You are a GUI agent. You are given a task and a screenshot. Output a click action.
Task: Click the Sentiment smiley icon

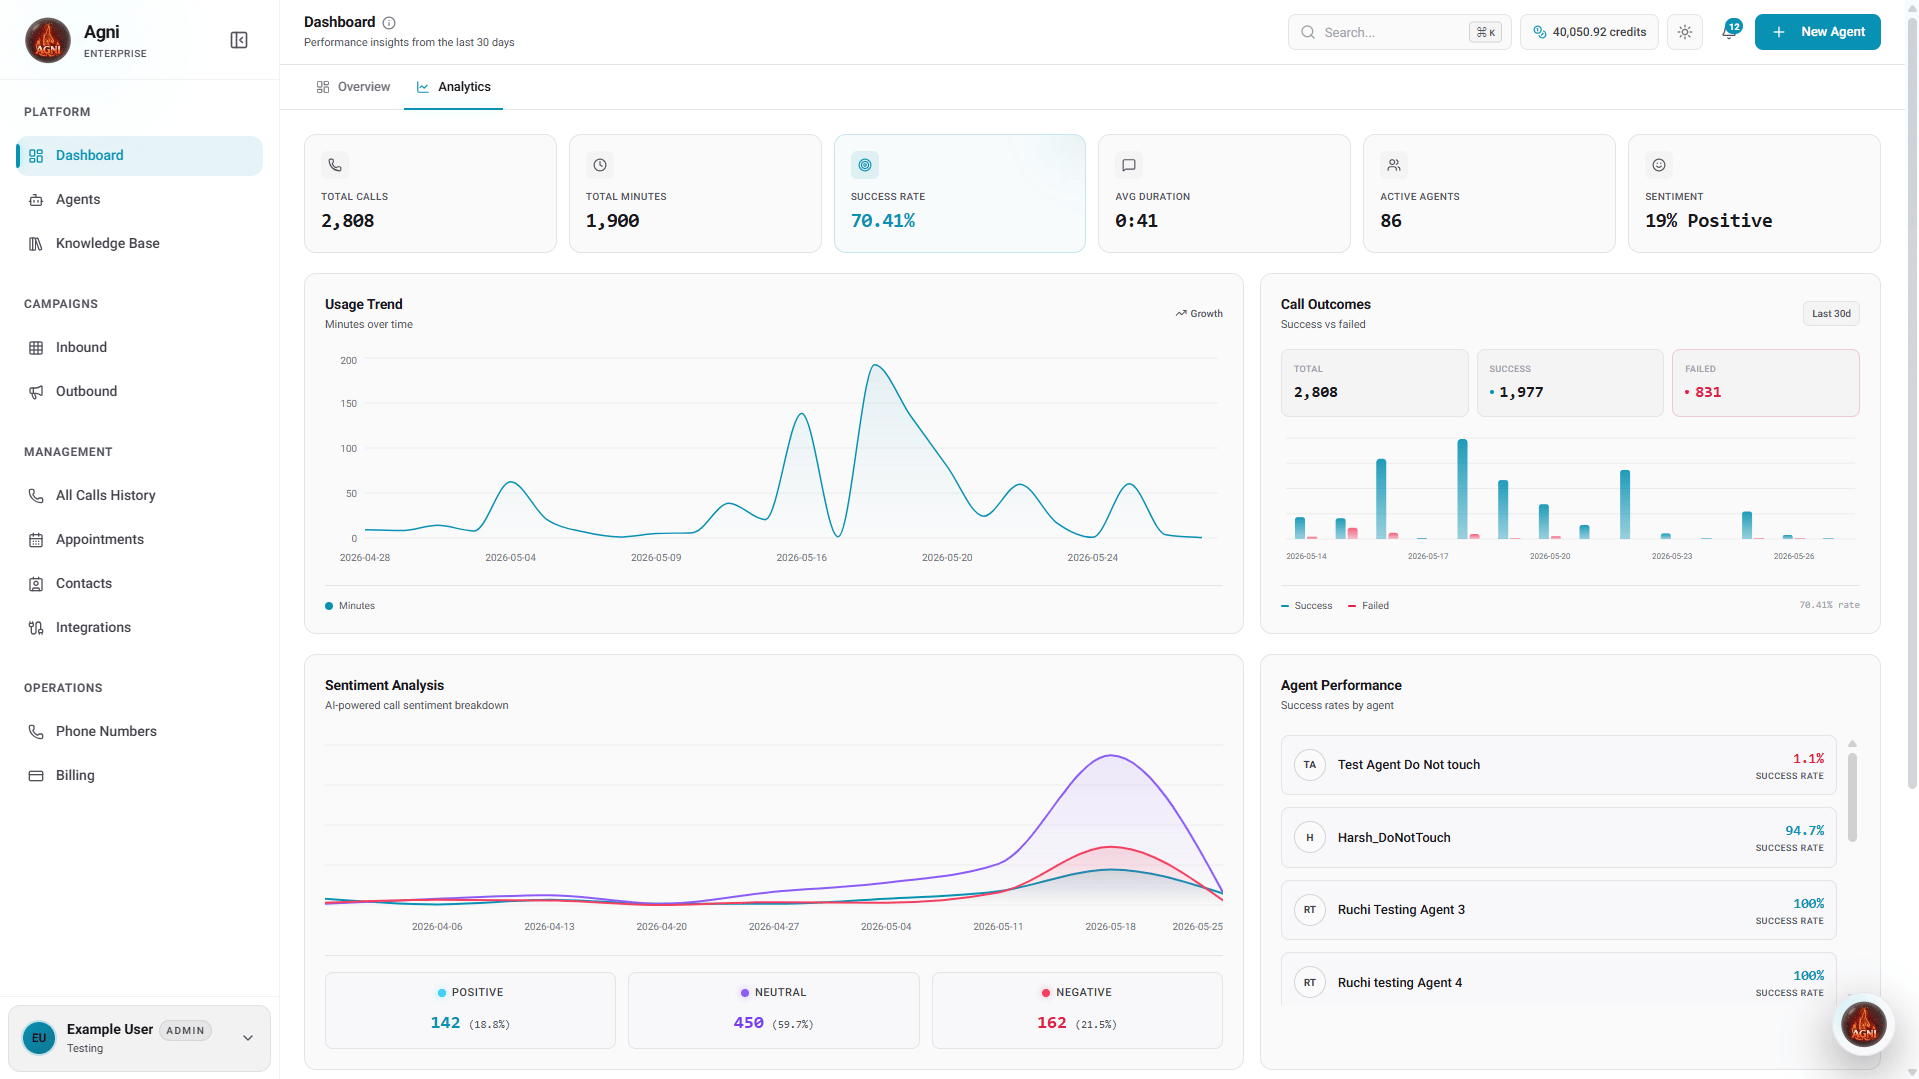coord(1659,165)
